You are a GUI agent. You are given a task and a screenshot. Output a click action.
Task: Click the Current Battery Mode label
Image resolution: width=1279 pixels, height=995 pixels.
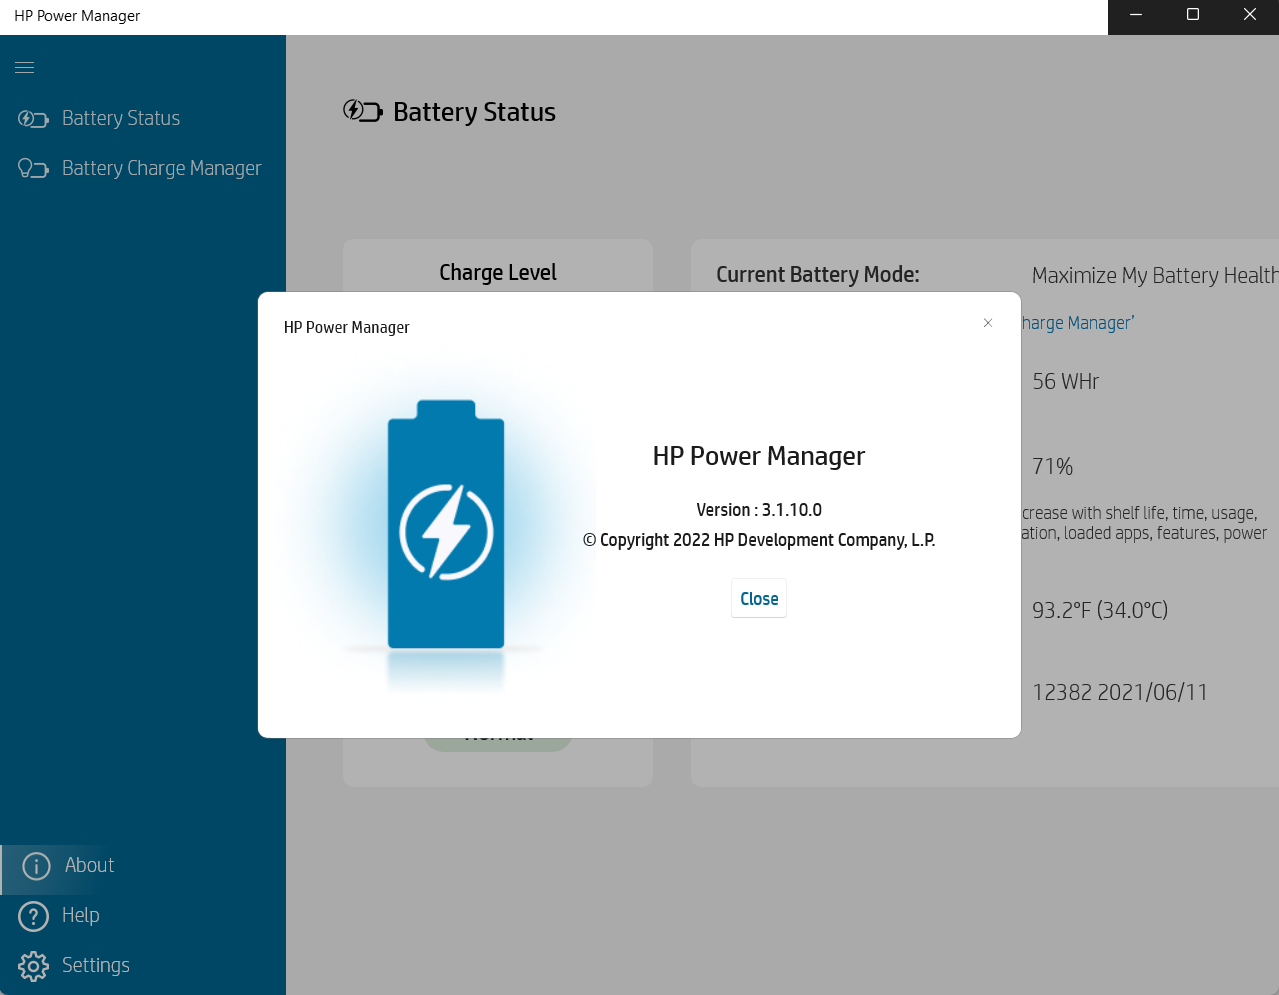818,274
